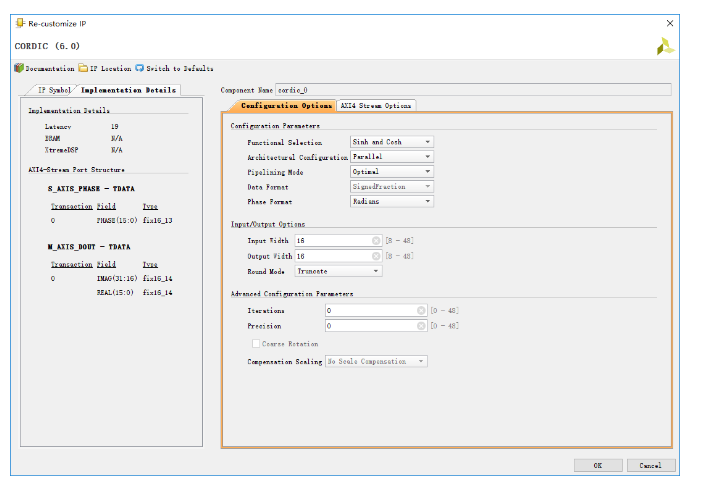Clear the Input Width field icon

[375, 241]
